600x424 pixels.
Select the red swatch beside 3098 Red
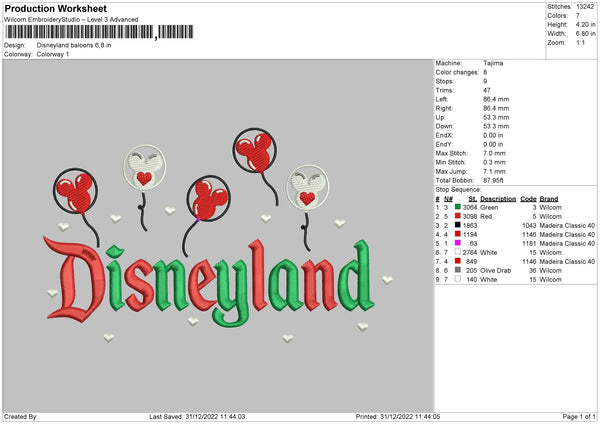(x=457, y=216)
